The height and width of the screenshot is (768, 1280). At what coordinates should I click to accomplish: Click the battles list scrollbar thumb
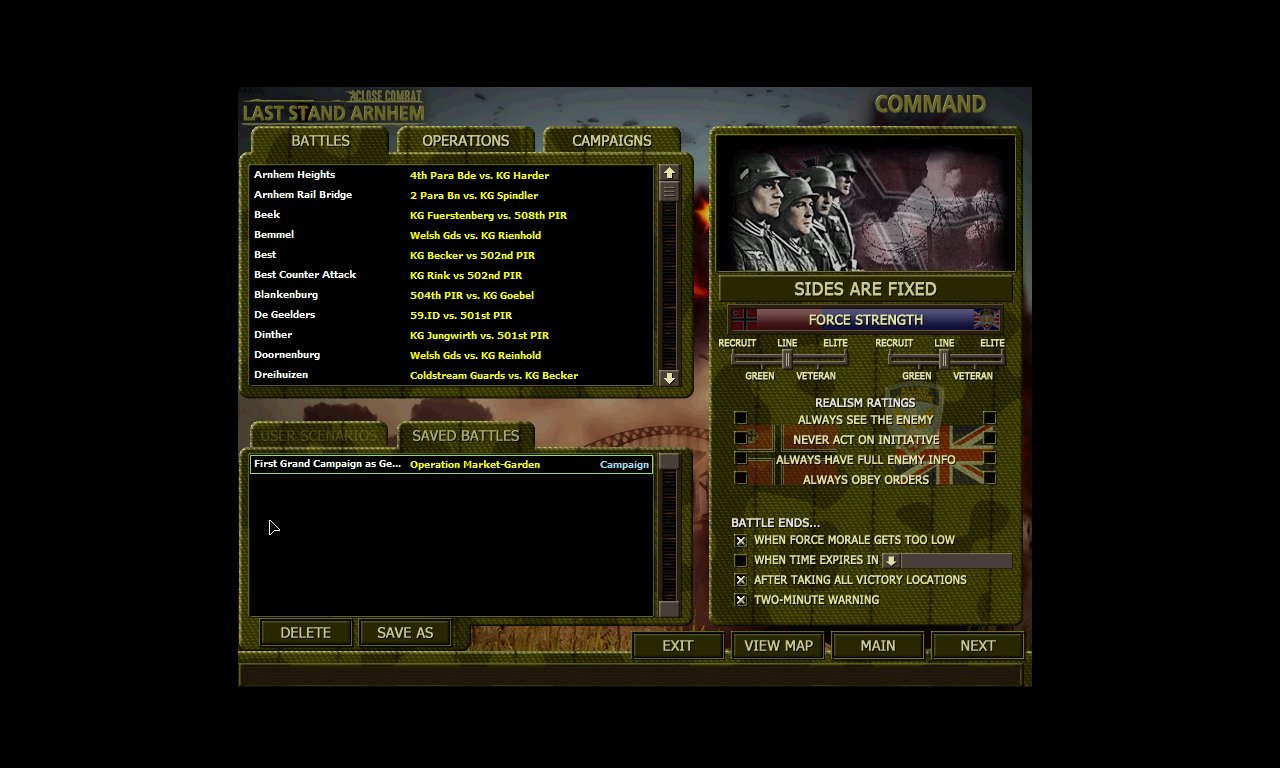coord(669,191)
